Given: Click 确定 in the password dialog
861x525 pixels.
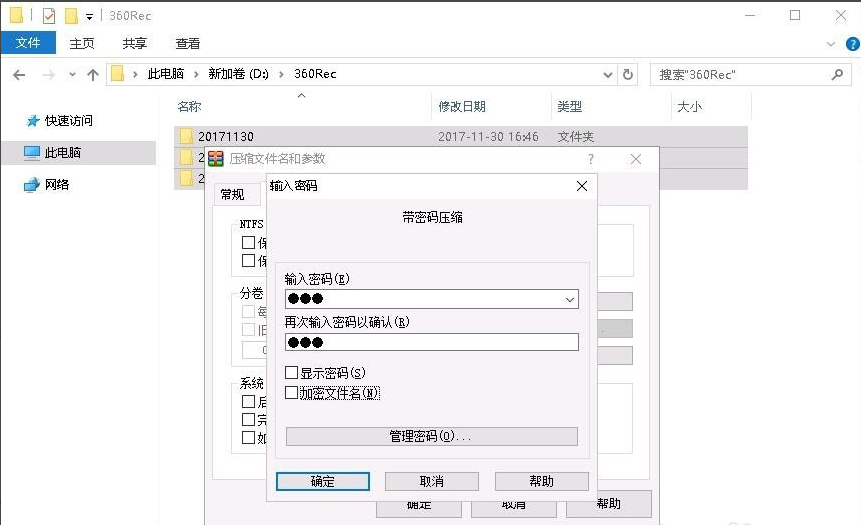Looking at the screenshot, I should (x=323, y=482).
